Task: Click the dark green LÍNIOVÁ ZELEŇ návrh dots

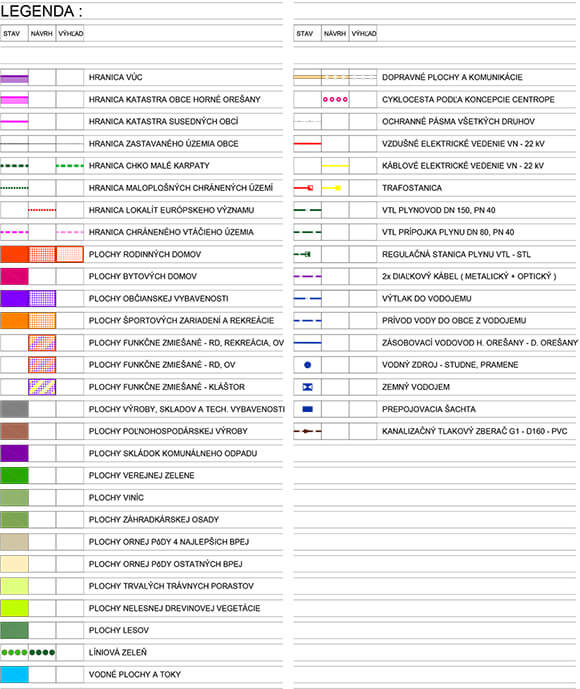Action: pos(42,652)
